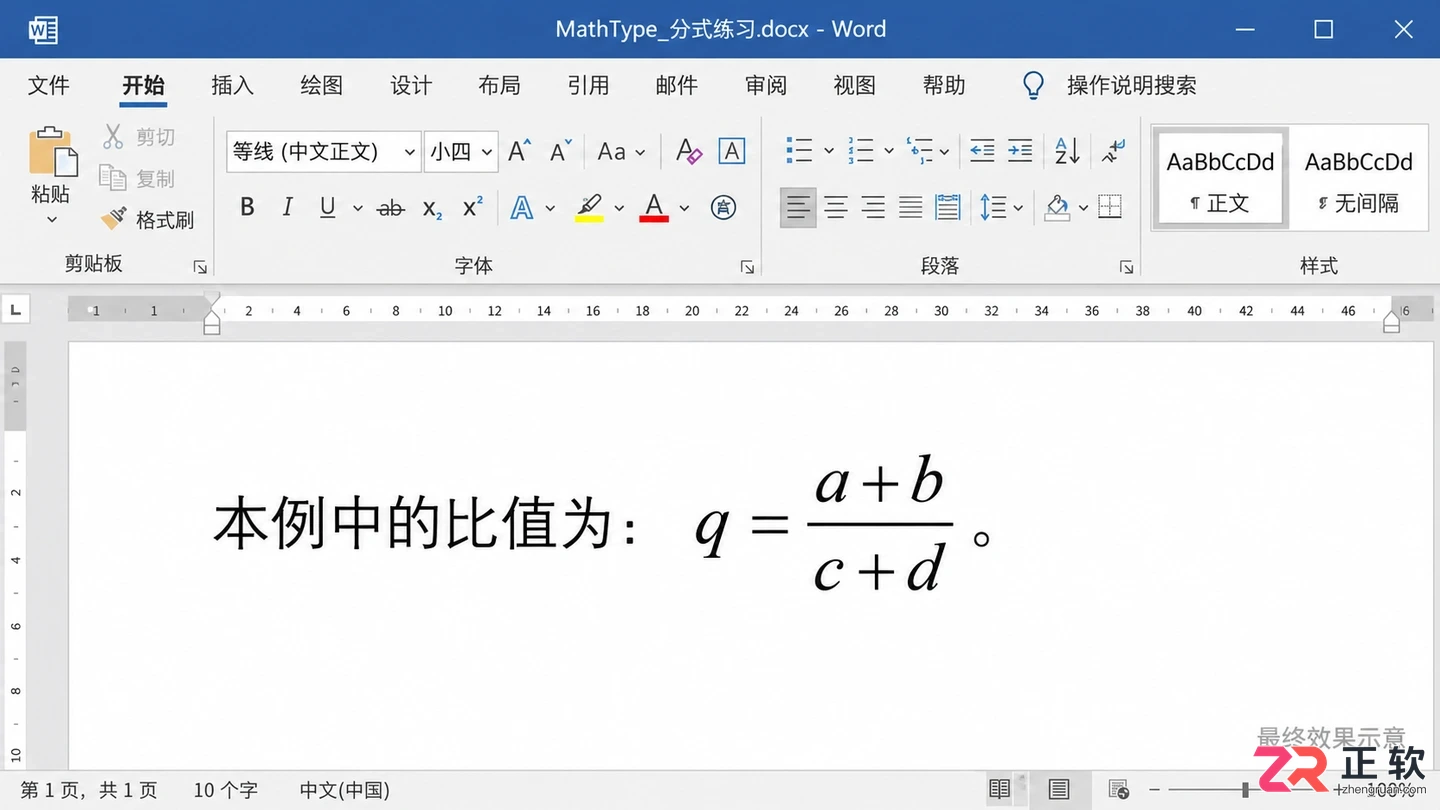Apply the 无间隔 style
1440x810 pixels.
[1358, 178]
